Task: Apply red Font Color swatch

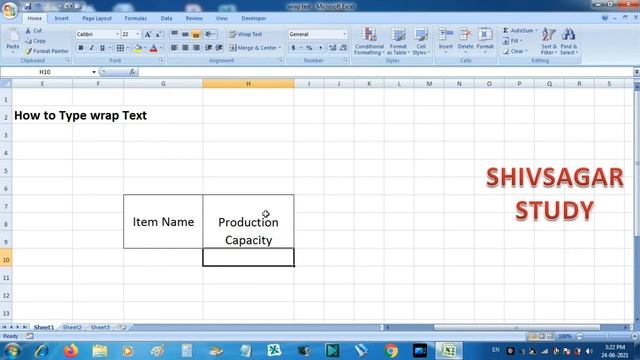Action: pos(153,48)
